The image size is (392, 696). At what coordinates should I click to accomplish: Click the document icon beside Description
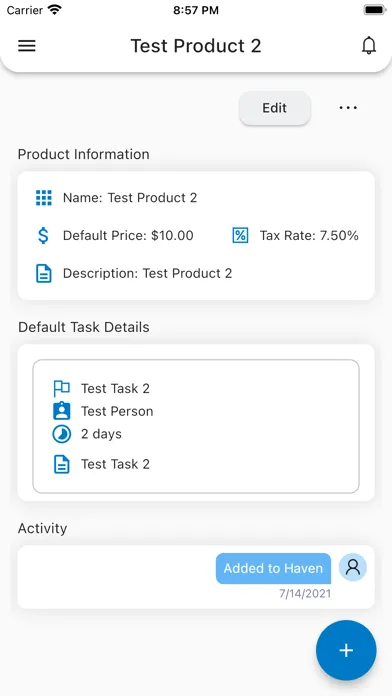(44, 273)
